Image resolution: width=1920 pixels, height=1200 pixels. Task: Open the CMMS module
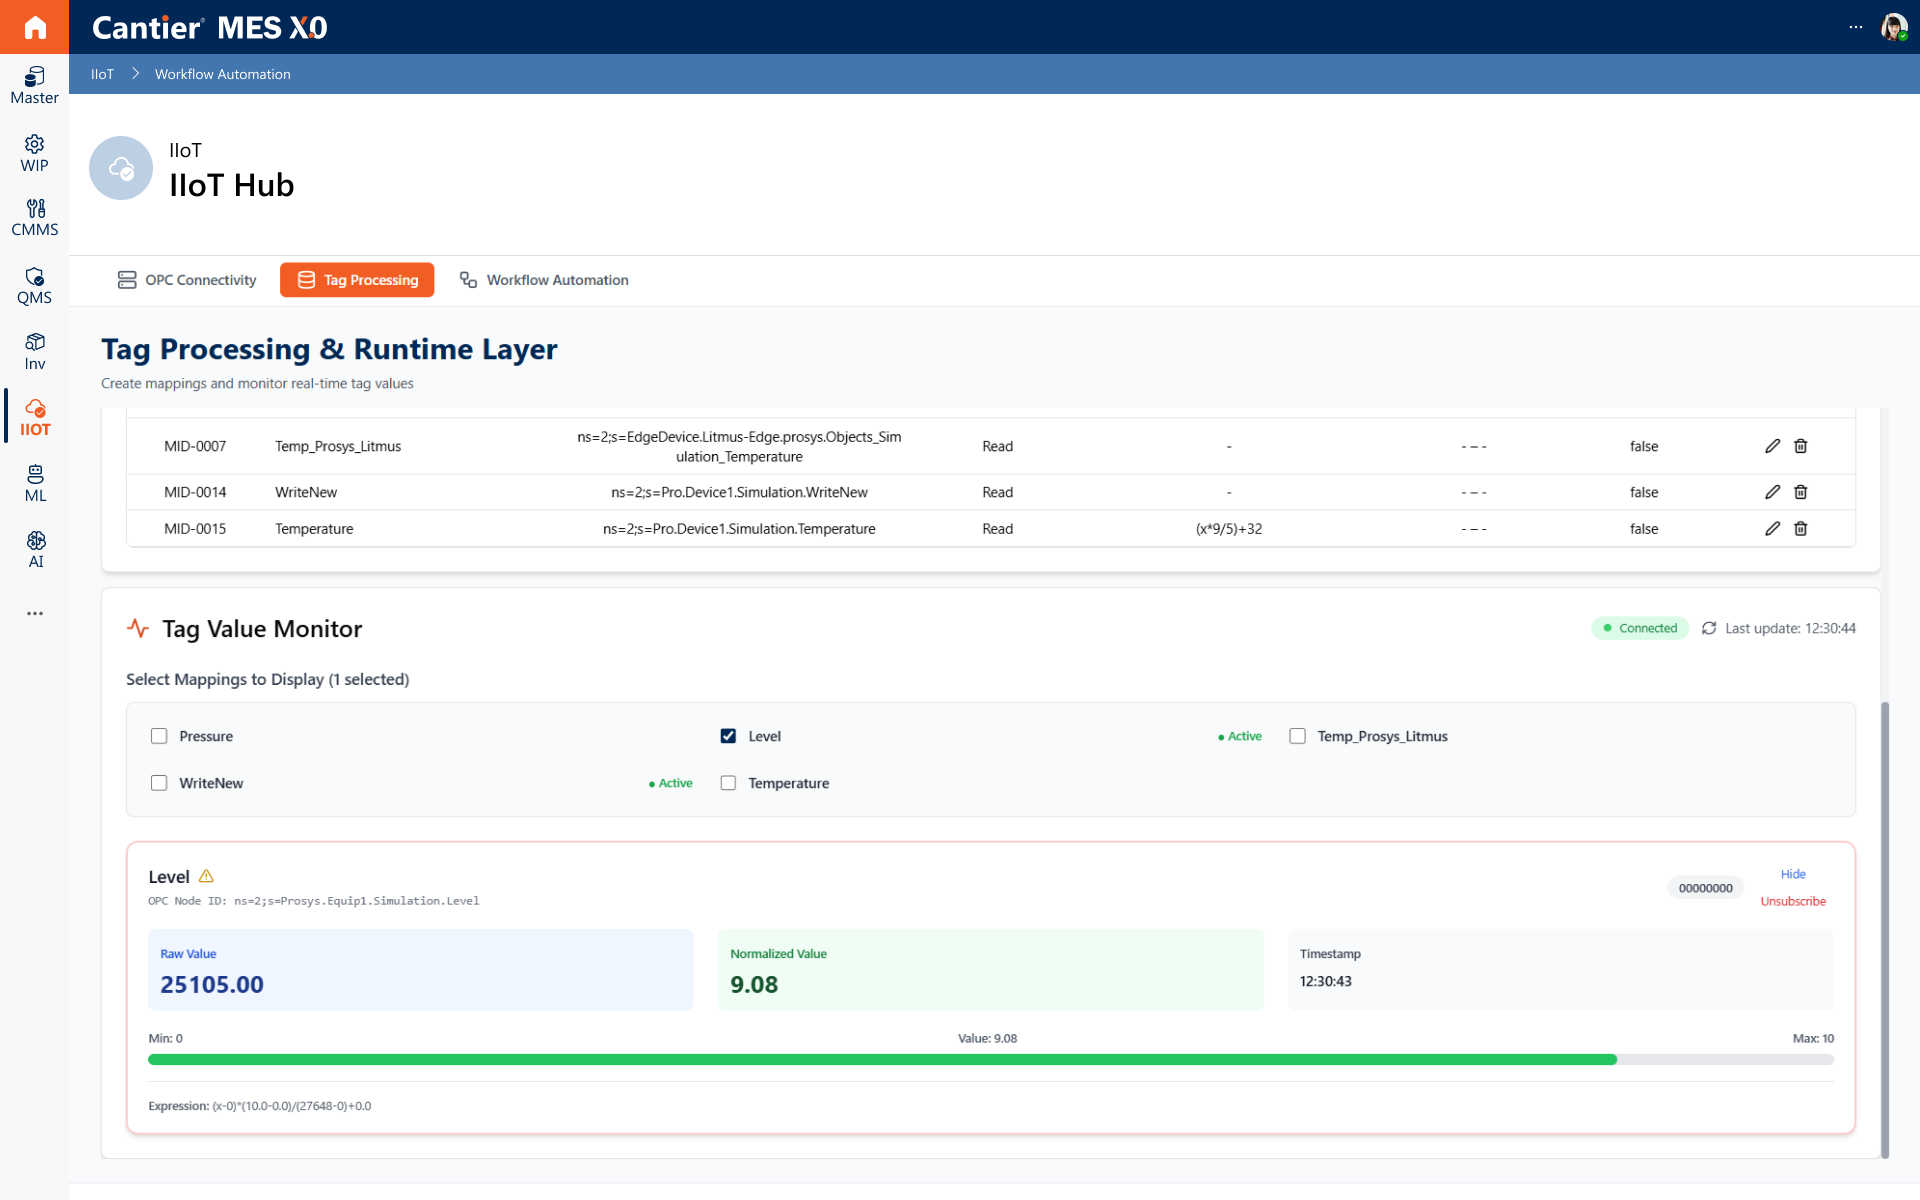click(34, 218)
